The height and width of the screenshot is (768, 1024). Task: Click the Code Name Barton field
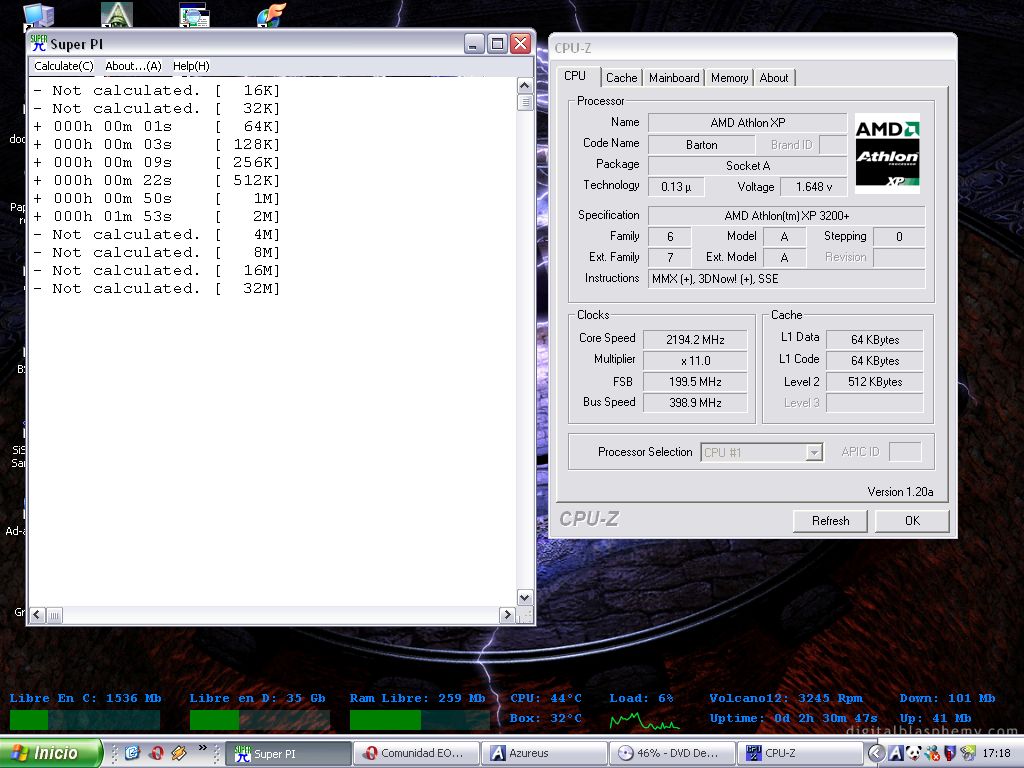coord(701,145)
